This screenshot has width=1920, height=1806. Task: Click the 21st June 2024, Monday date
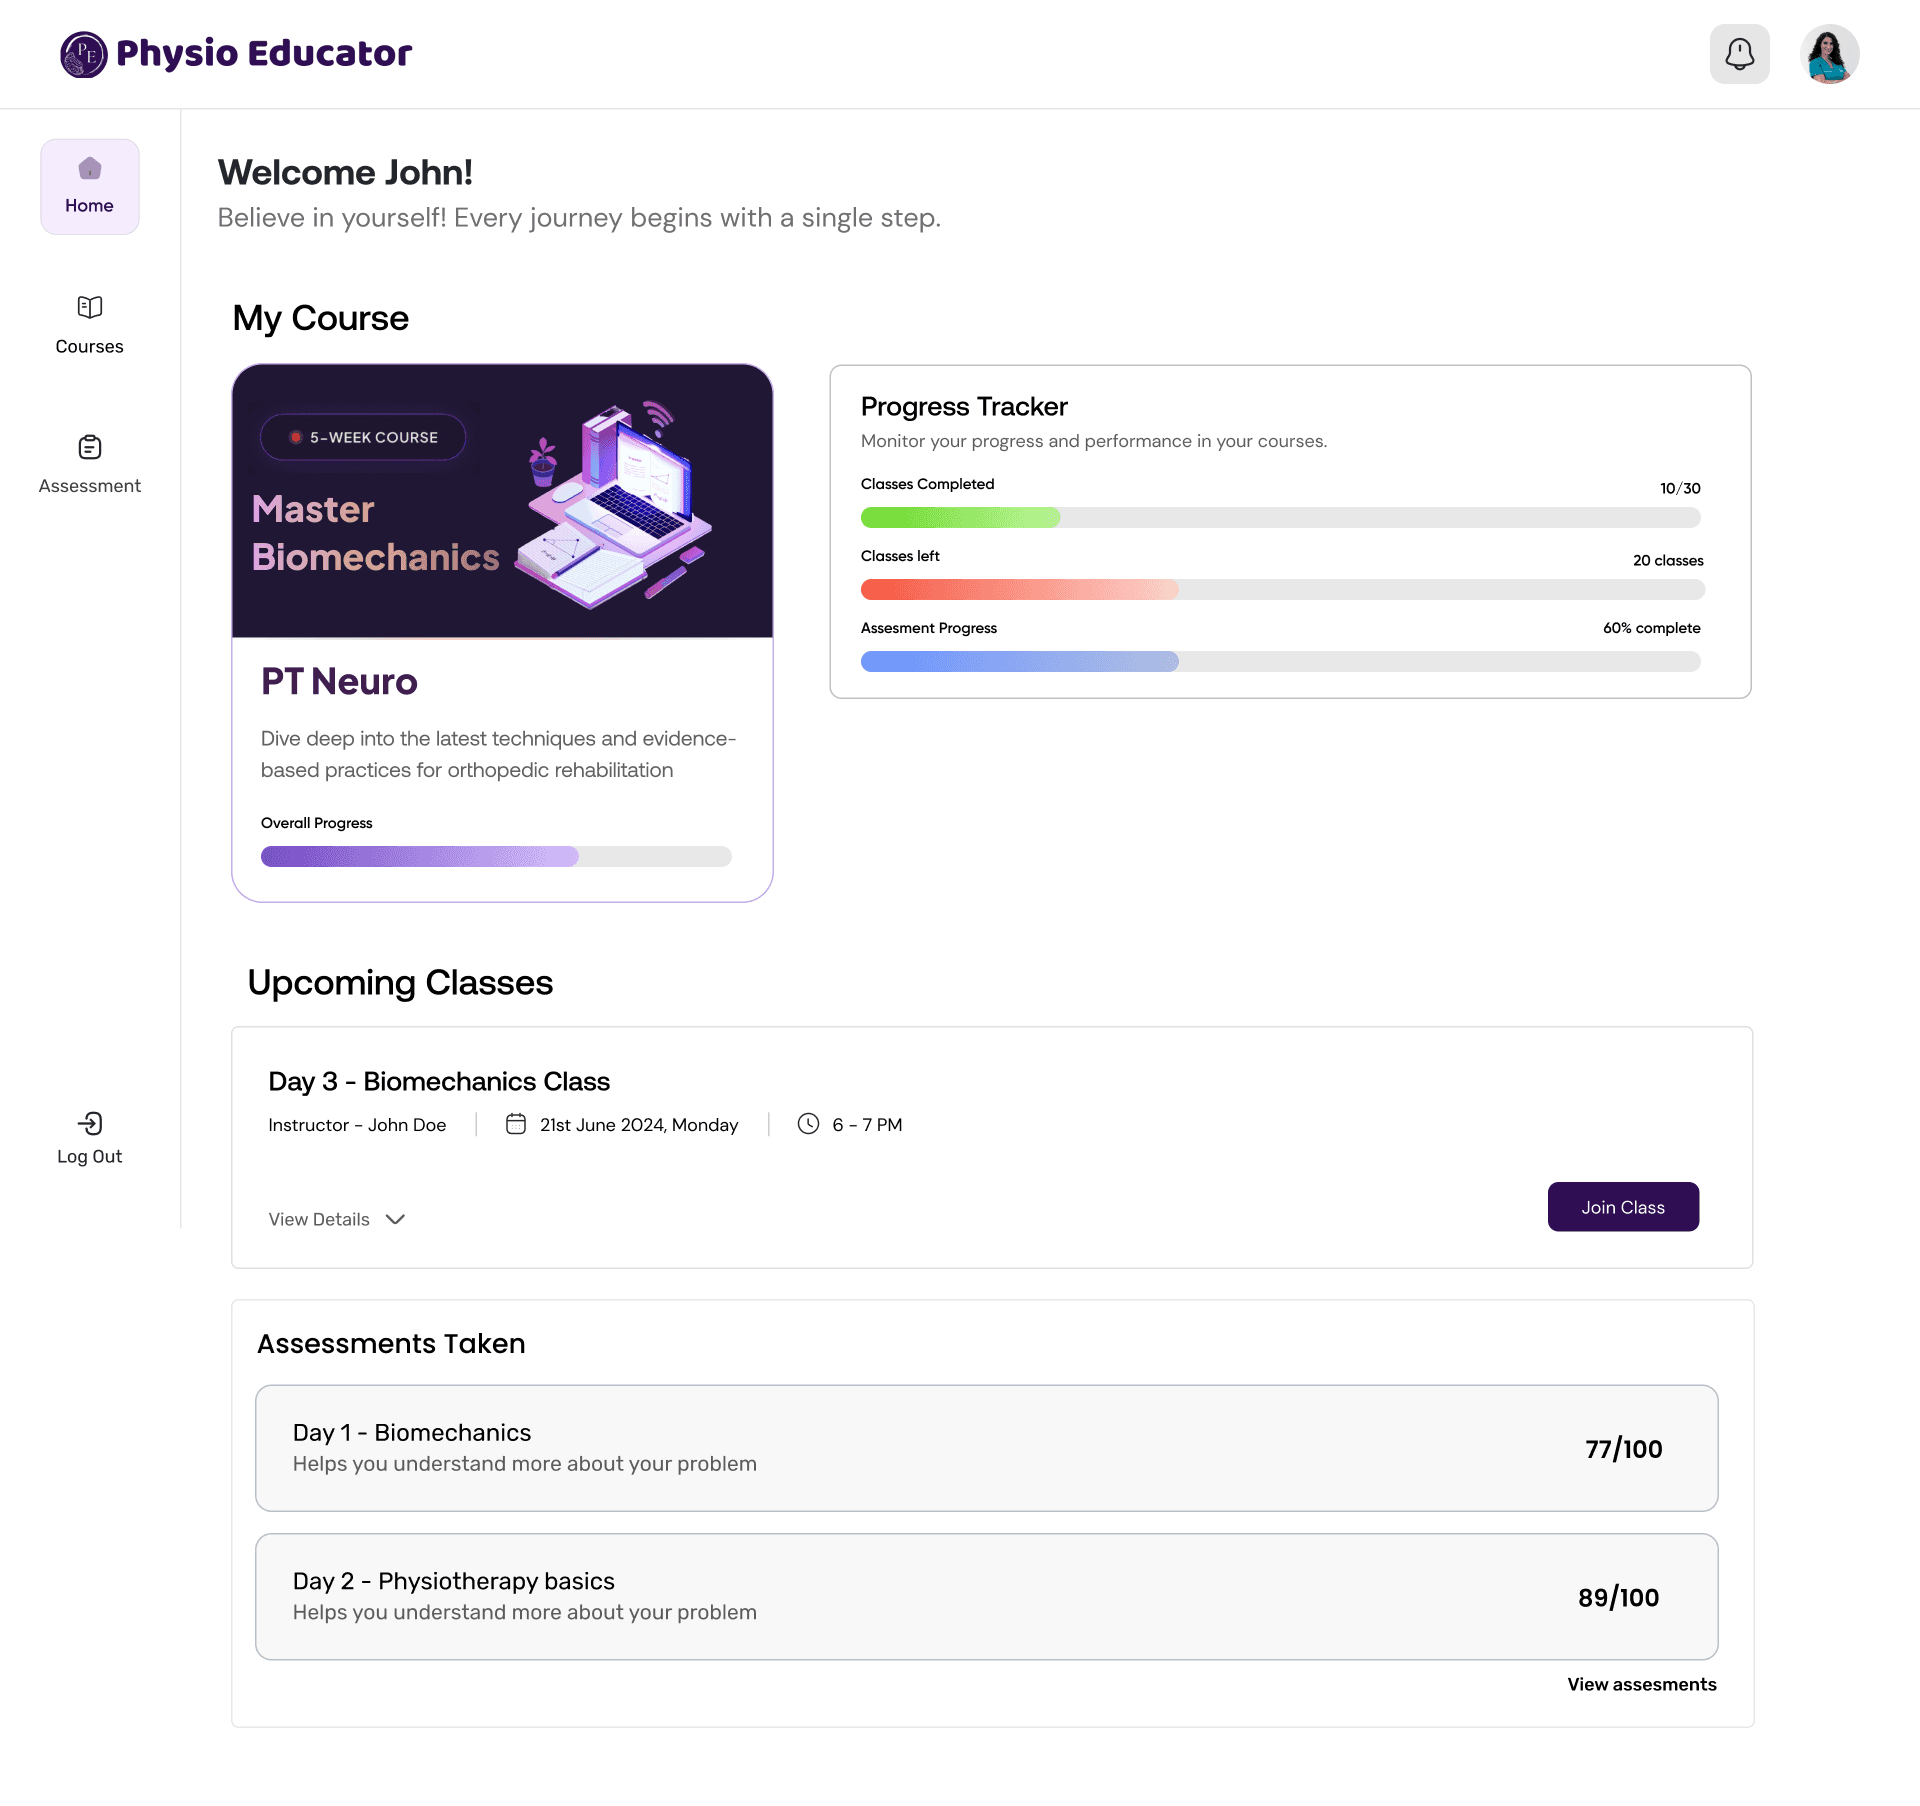coord(639,1125)
